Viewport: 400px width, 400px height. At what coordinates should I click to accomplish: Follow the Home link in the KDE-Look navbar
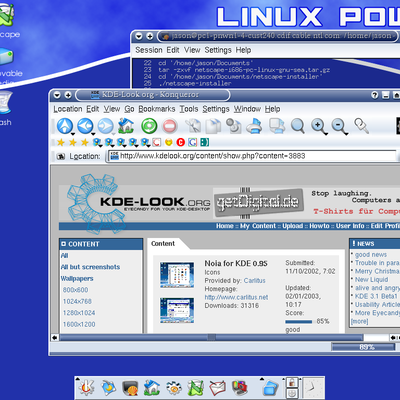(x=225, y=226)
